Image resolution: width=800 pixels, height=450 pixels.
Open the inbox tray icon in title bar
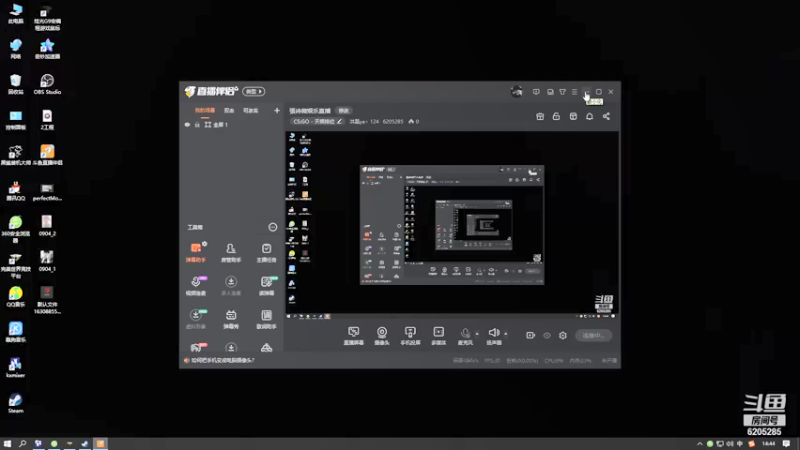pyautogui.click(x=550, y=92)
